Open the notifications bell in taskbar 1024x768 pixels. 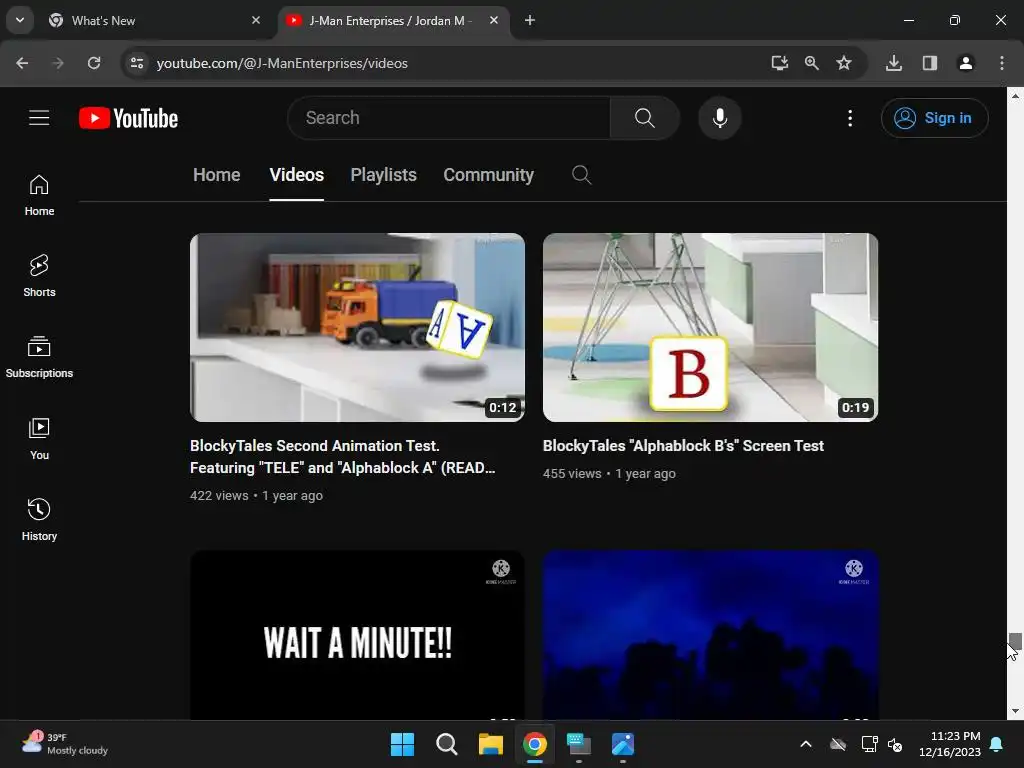pos(997,744)
